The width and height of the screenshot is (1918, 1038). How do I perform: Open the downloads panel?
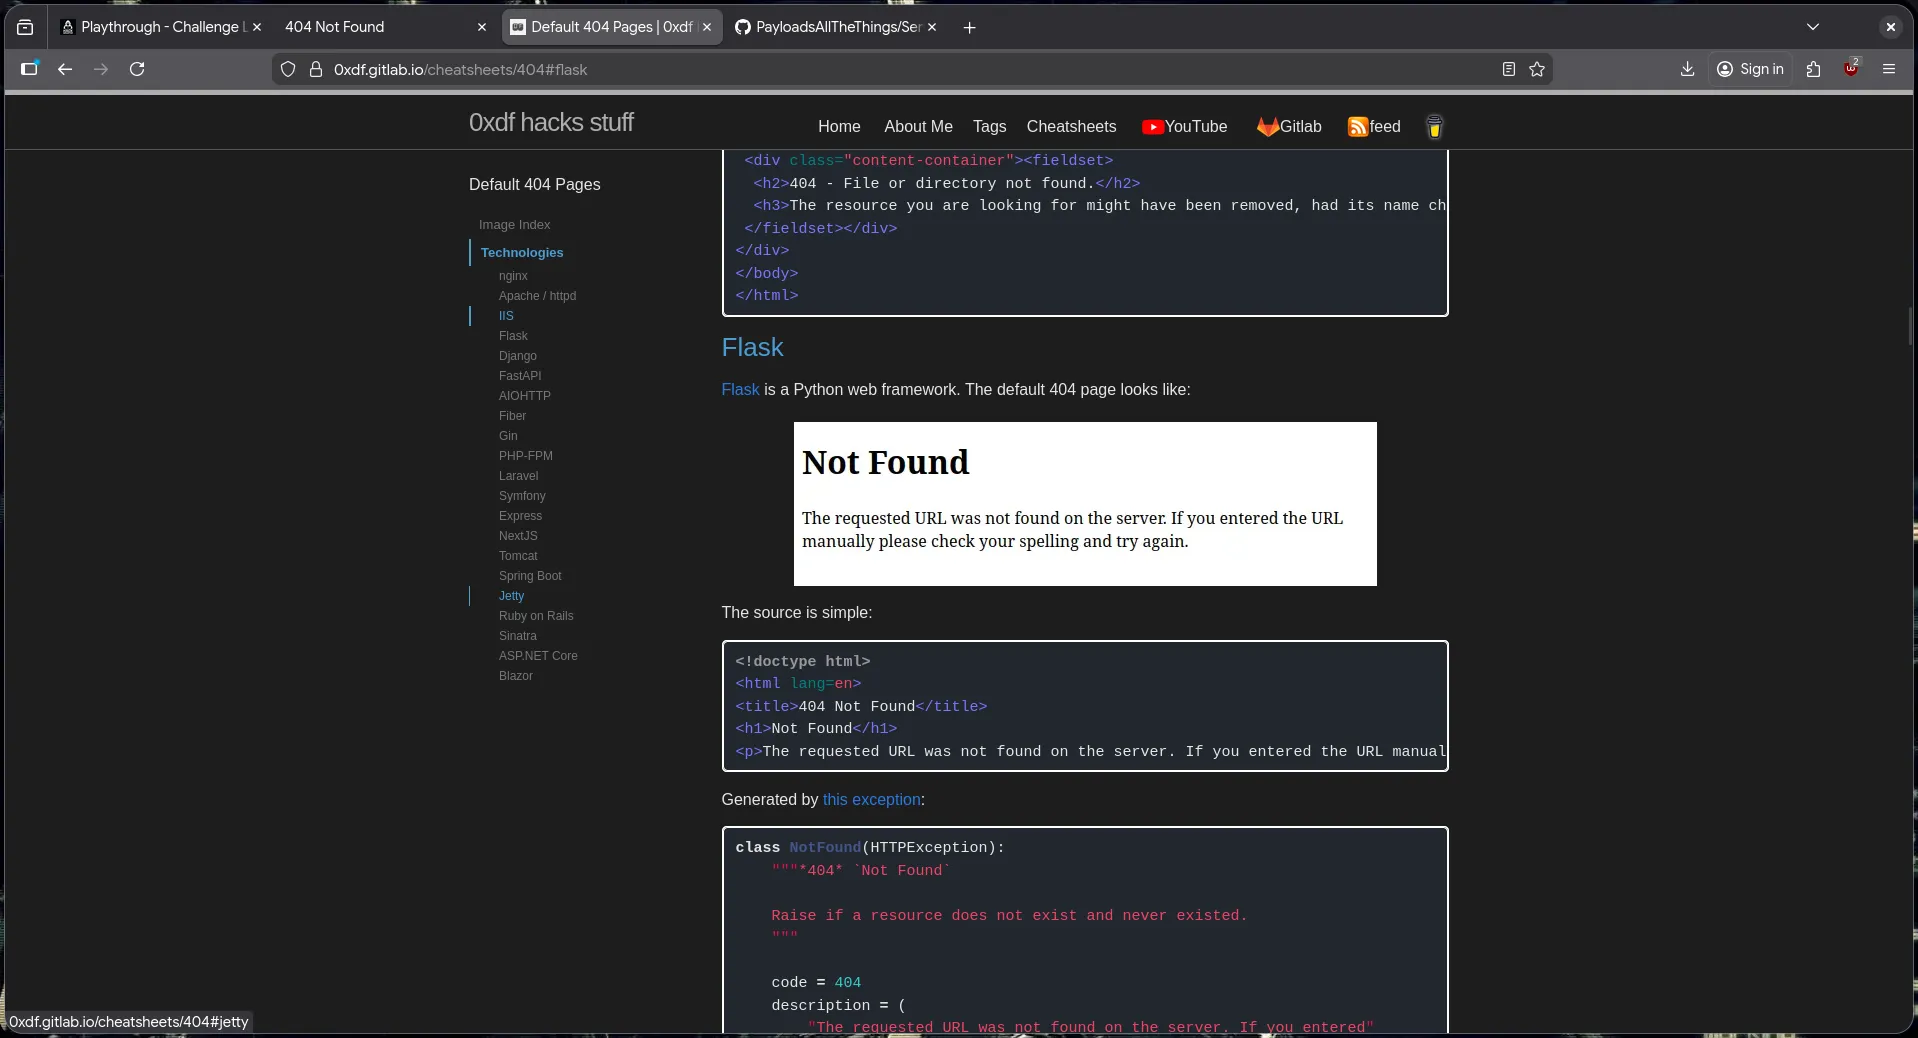click(1687, 69)
